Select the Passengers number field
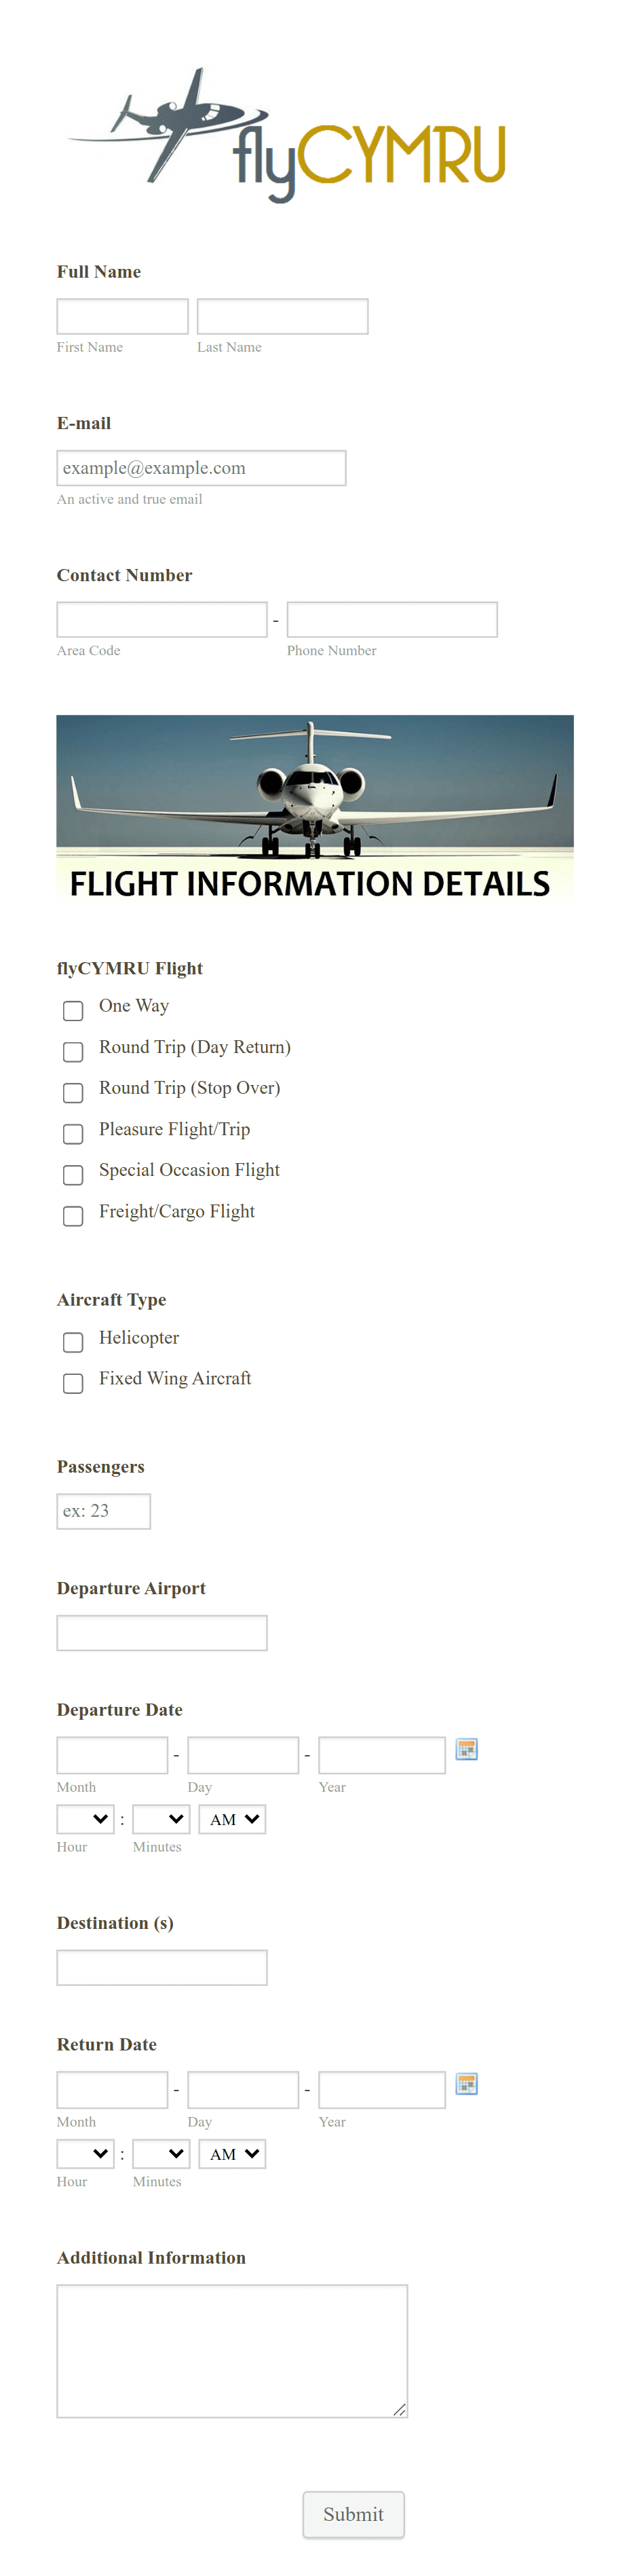The height and width of the screenshot is (2576, 631). tap(104, 1511)
